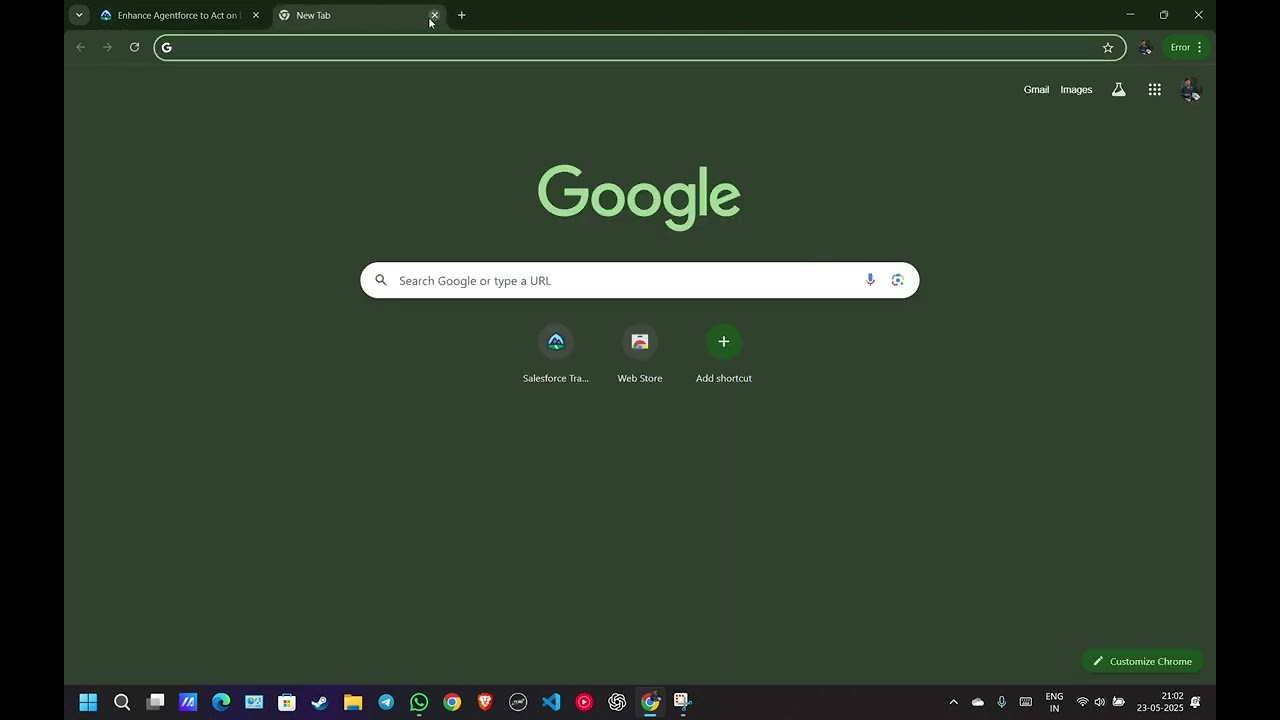Open the Error menu button in Chrome

[1187, 47]
